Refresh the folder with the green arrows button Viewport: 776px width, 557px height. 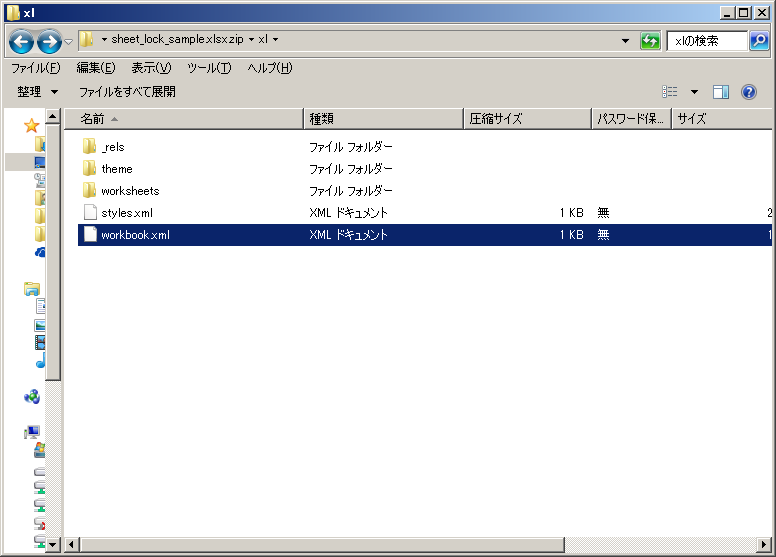click(650, 41)
